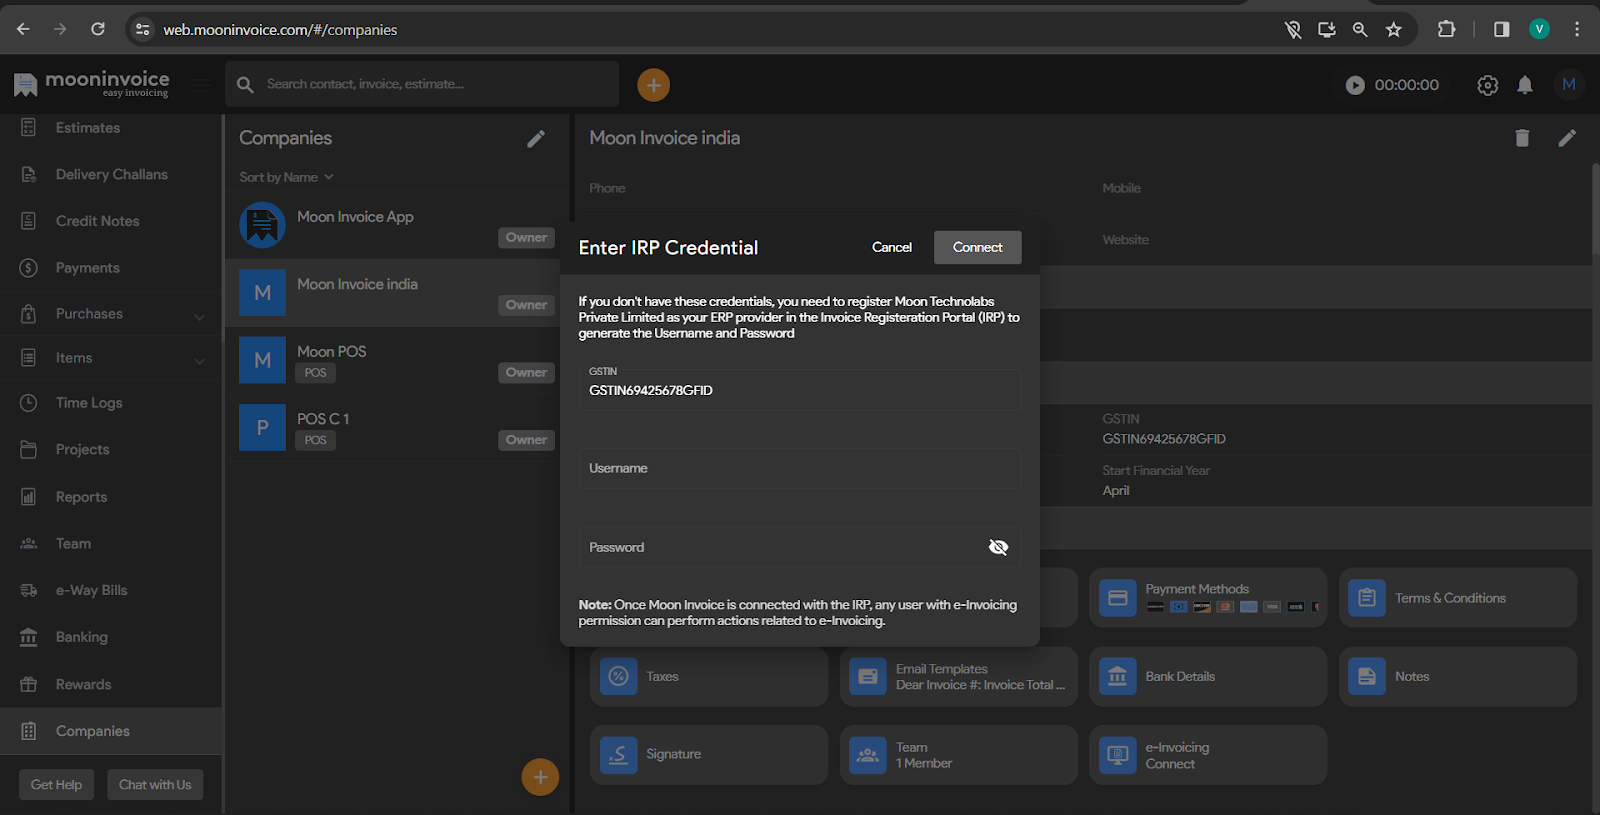Select Moon POS company

click(x=397, y=361)
